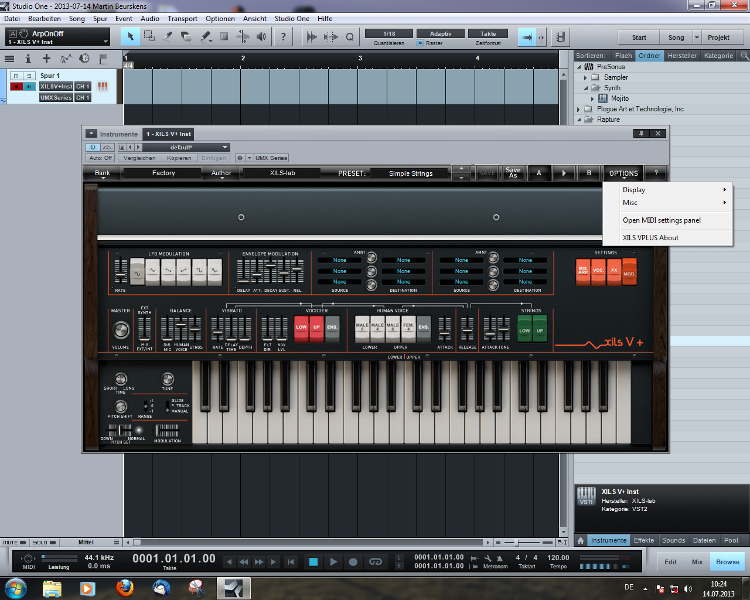Open the marker track flag icon
Screen dimensions: 750x600
(x=103, y=59)
